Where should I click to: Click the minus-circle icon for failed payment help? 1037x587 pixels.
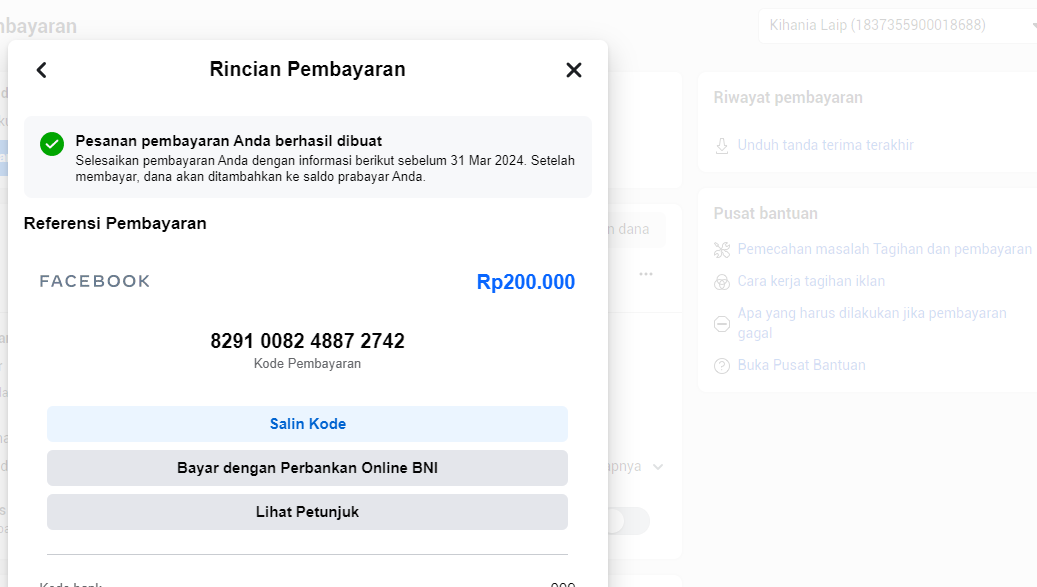point(722,323)
